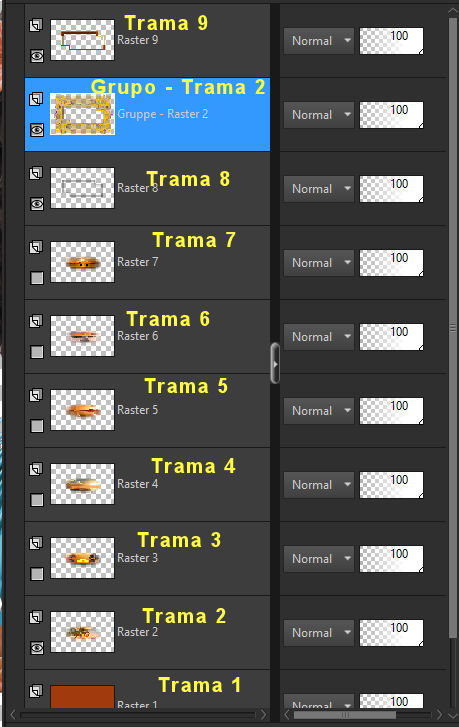This screenshot has height=727, width=459.
Task: Click the layer type icon of Raster 7
Action: [x=36, y=247]
